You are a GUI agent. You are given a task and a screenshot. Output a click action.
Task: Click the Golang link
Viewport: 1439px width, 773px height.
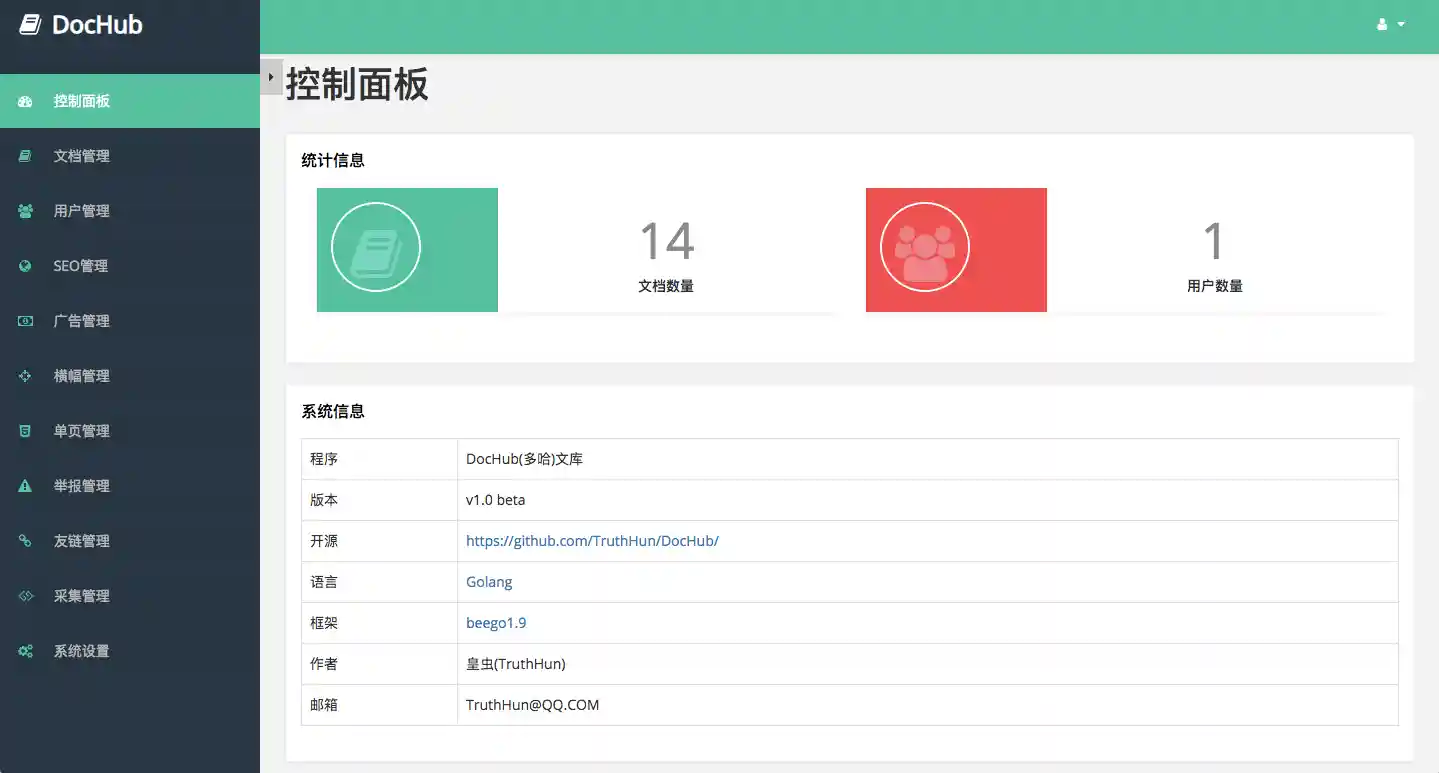coord(489,582)
